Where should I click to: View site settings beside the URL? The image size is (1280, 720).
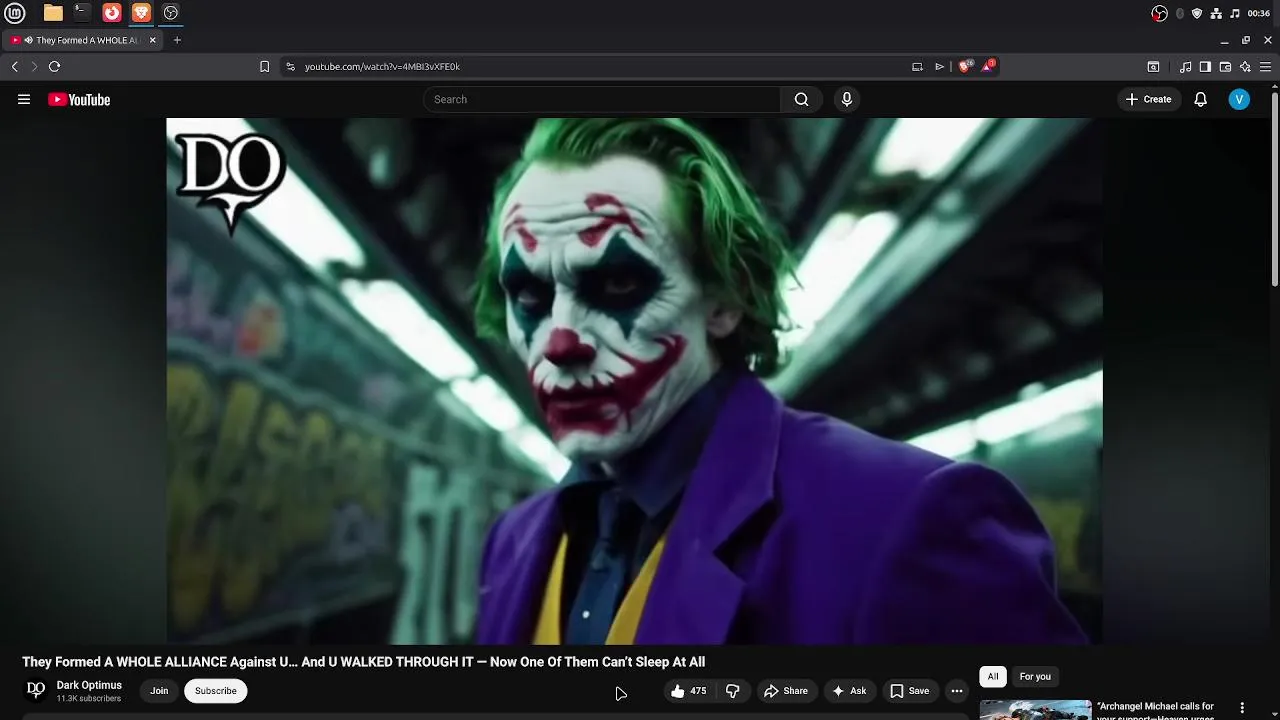click(x=291, y=66)
